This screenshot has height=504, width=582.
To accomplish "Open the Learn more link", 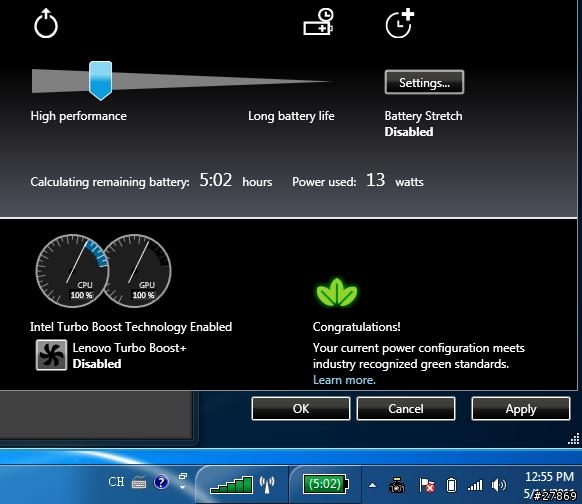I will [344, 380].
